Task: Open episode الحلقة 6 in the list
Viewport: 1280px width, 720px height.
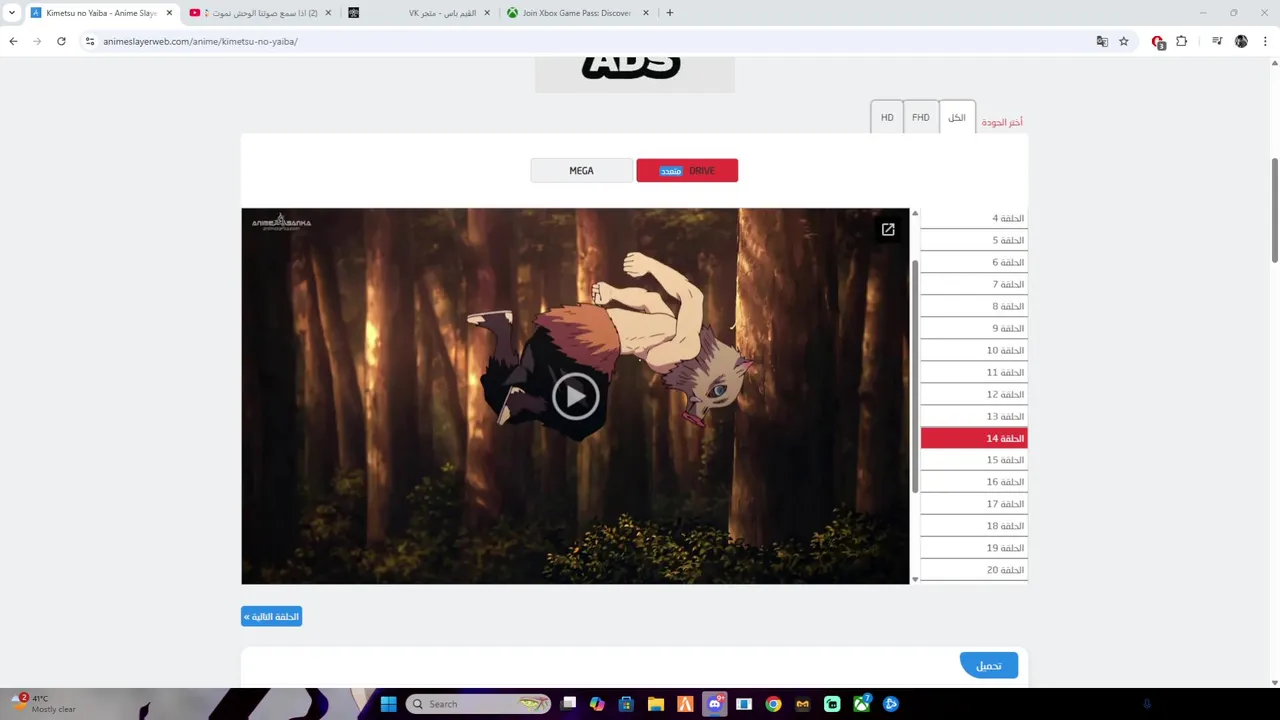Action: (974, 262)
